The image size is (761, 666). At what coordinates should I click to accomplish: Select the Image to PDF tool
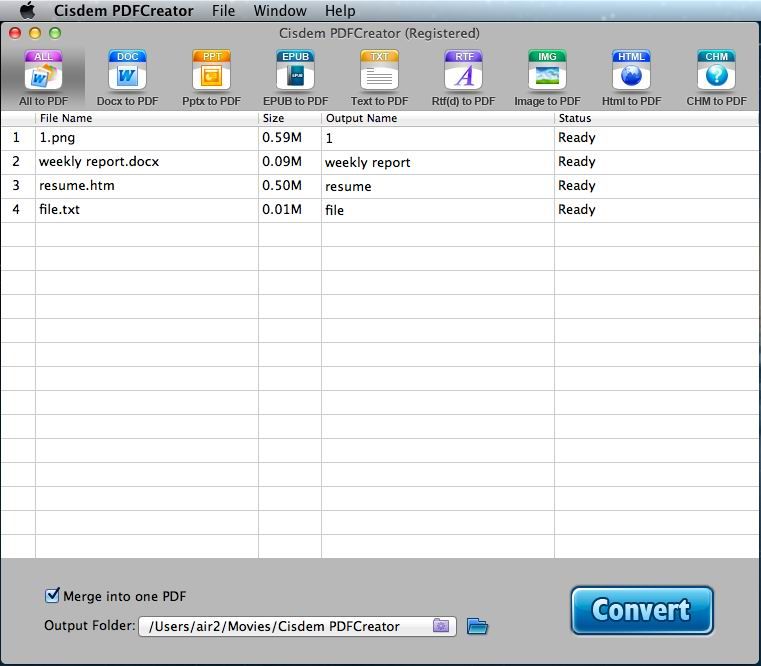(547, 78)
